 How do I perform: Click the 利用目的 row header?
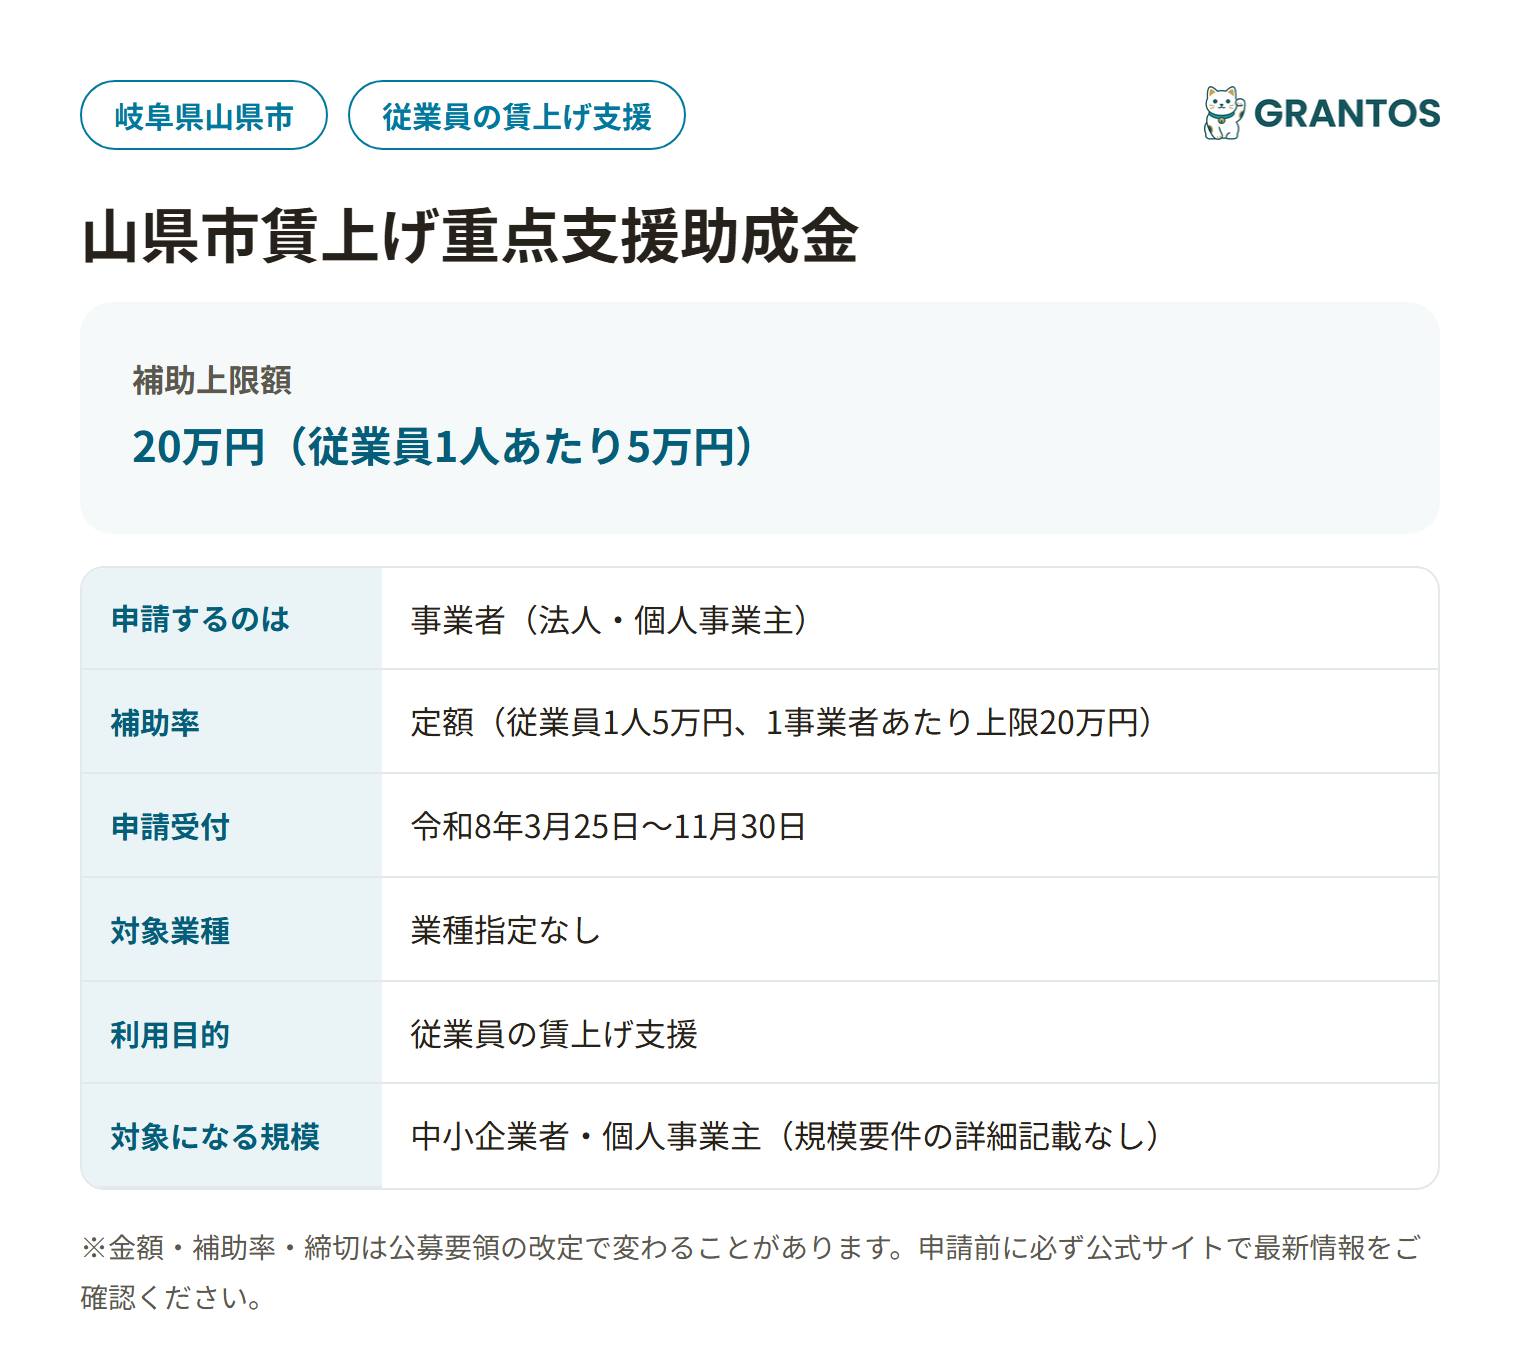point(231,1033)
